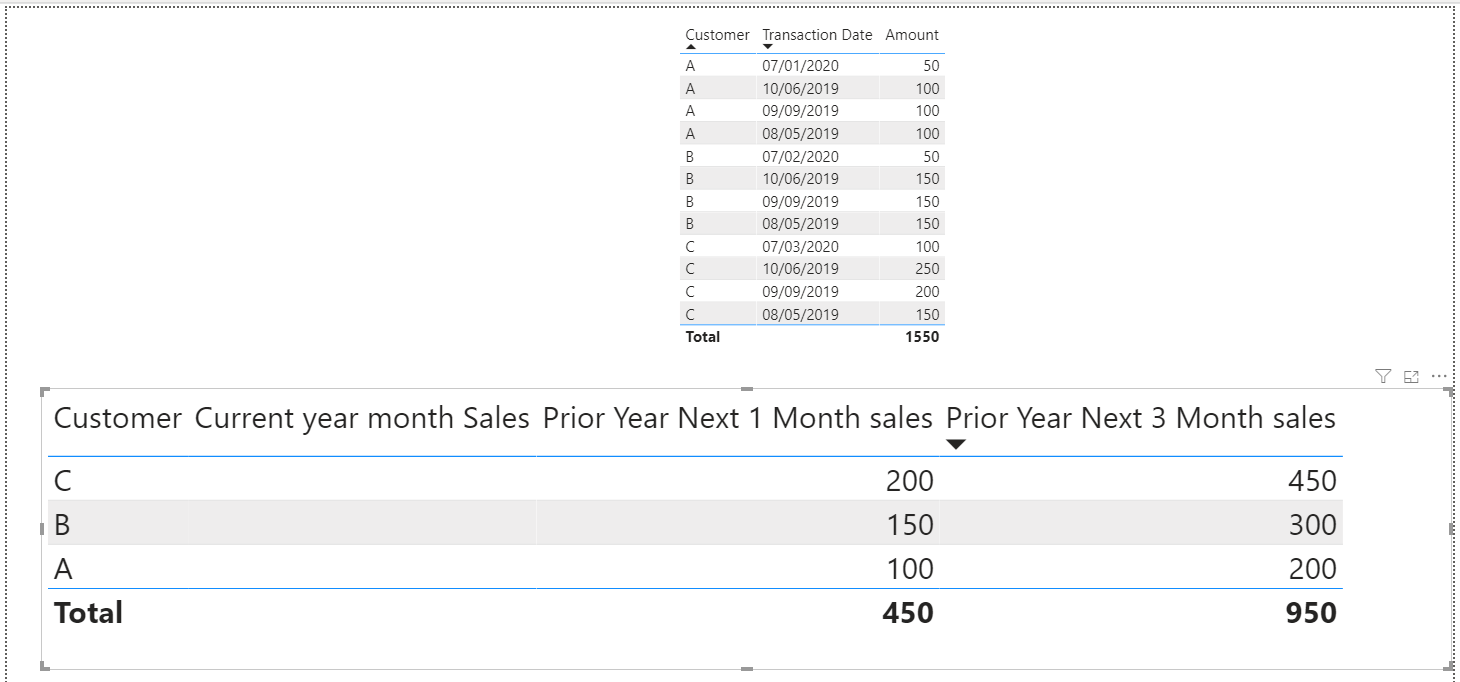
Task: Click the ascending sort arrow under top Customer header
Action: point(691,47)
